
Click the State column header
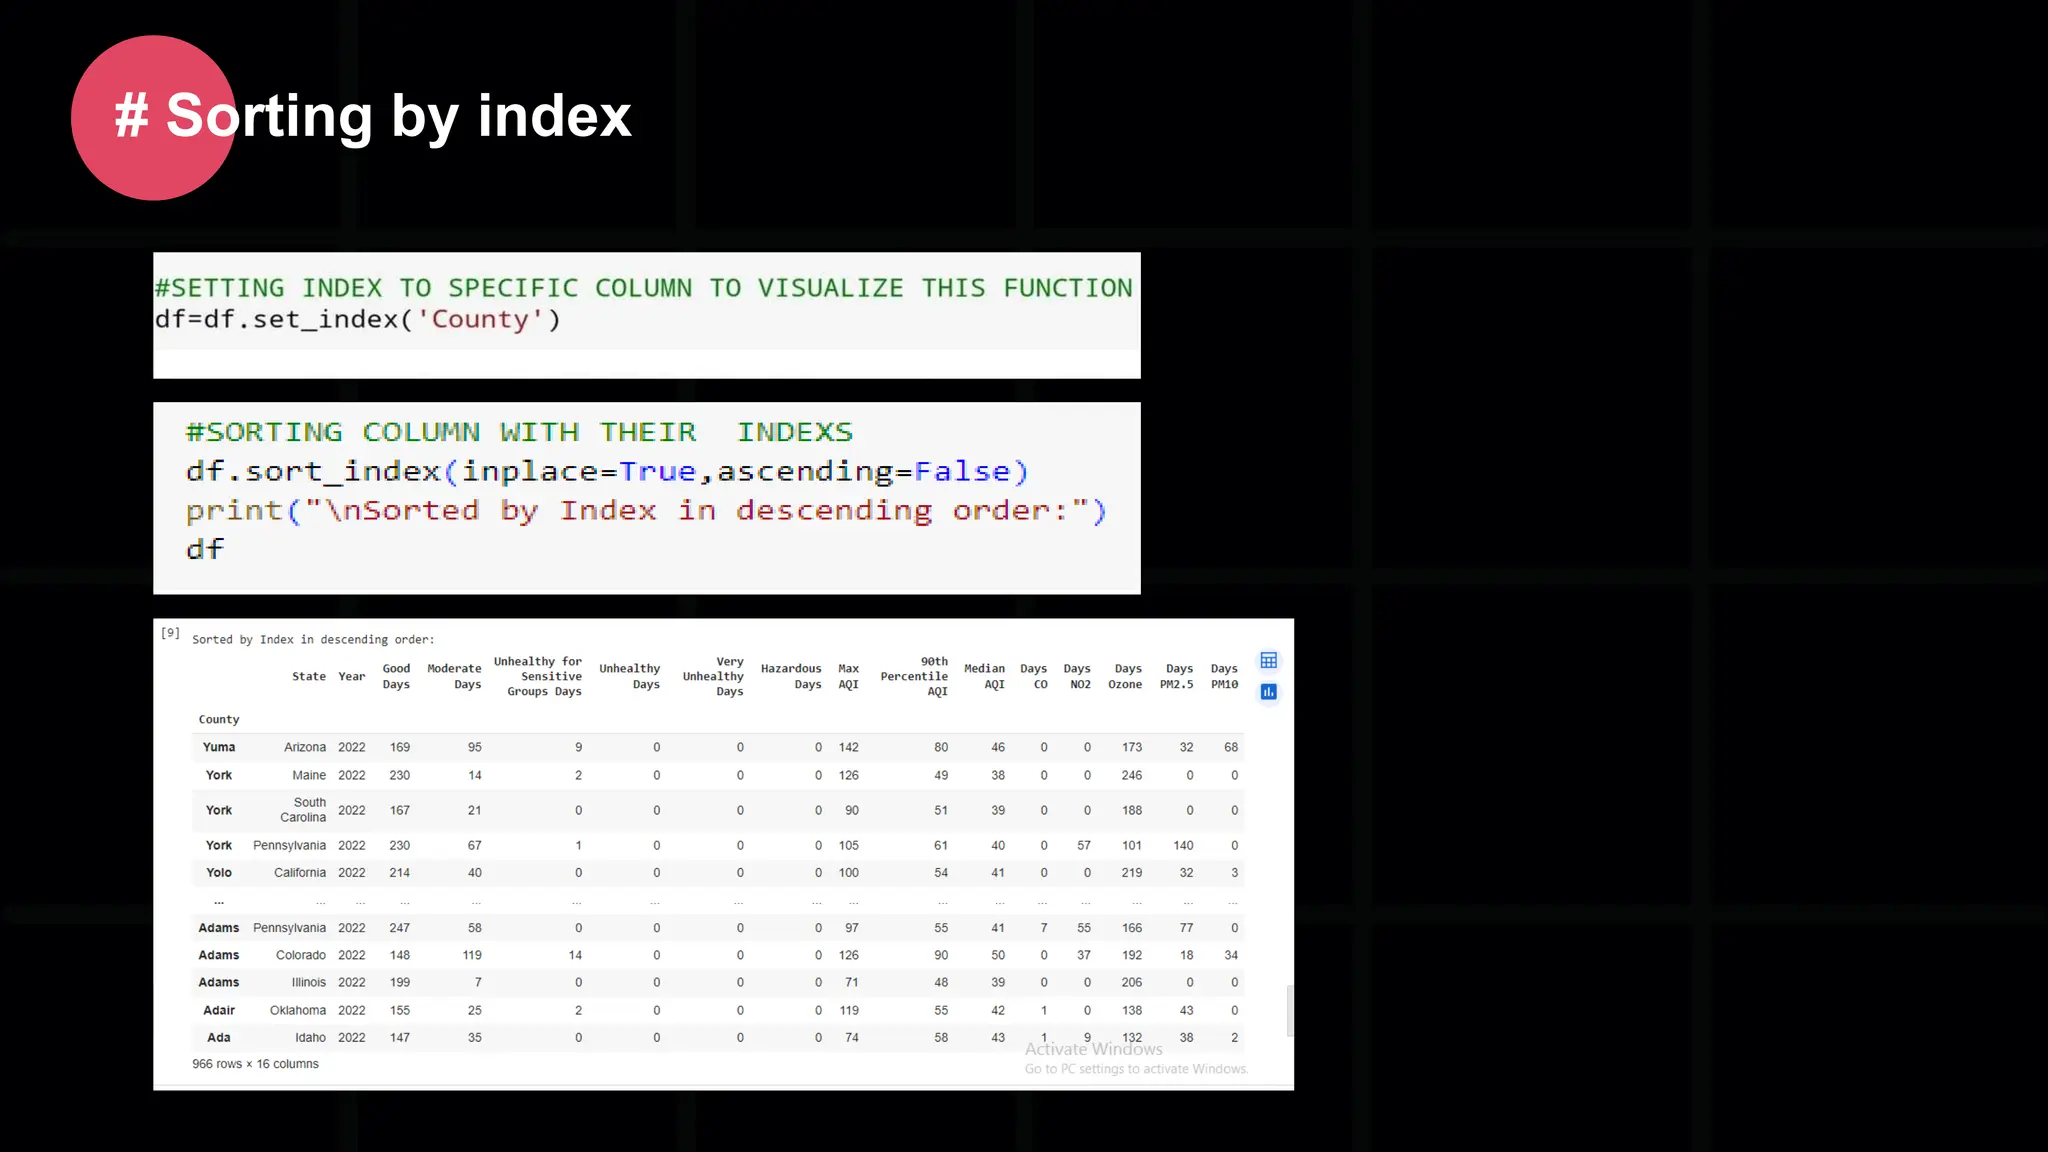(308, 677)
